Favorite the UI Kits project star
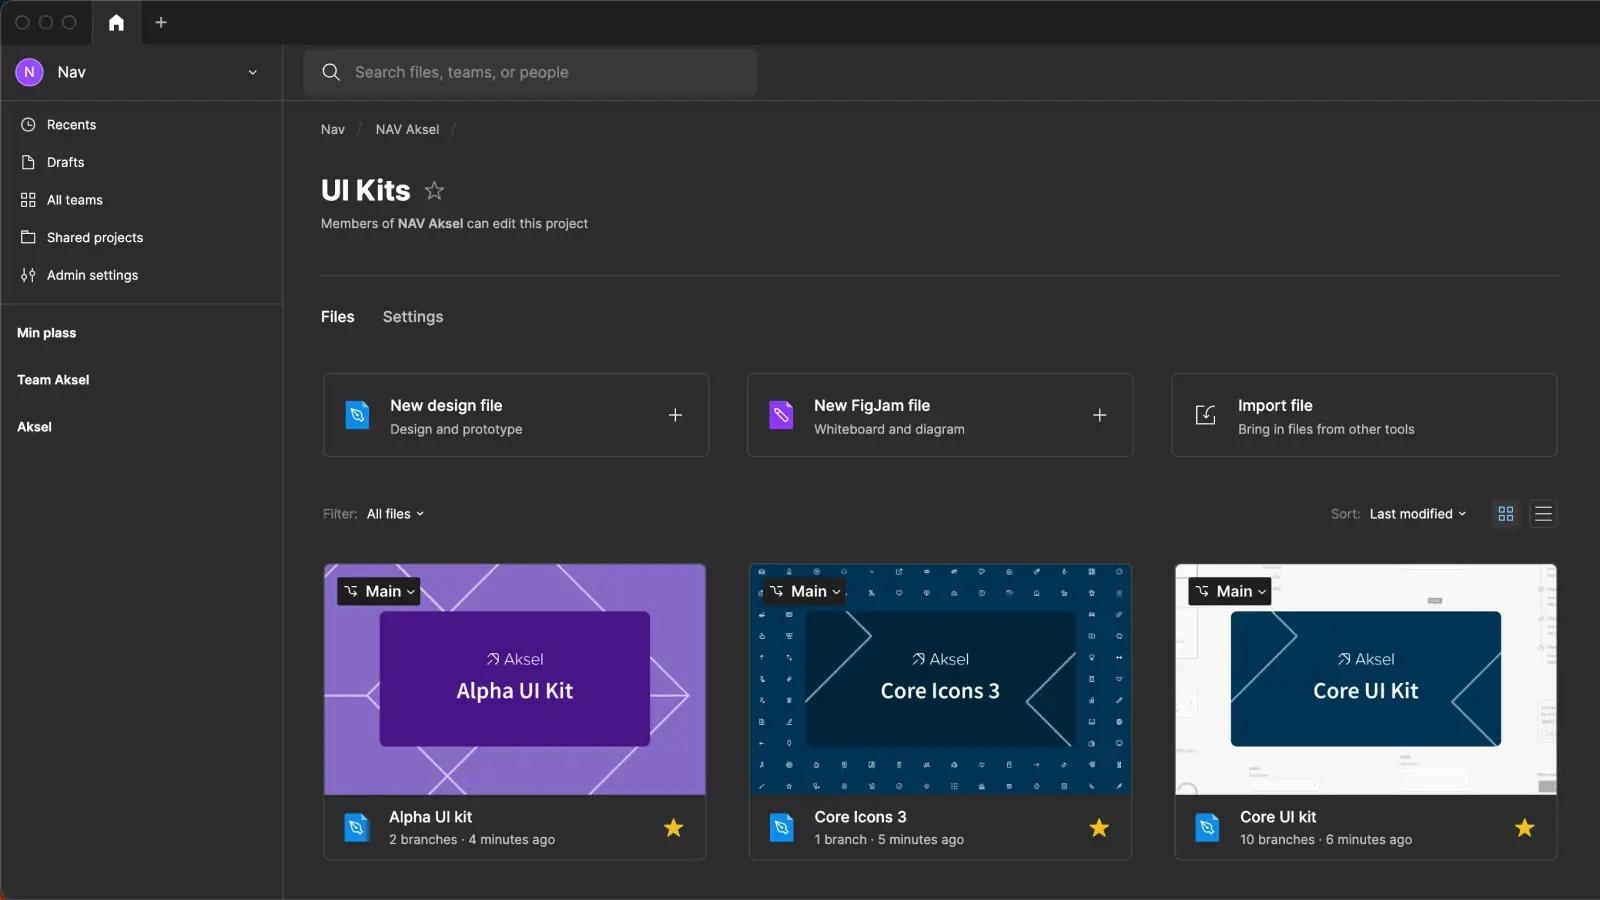This screenshot has height=900, width=1600. pos(434,190)
